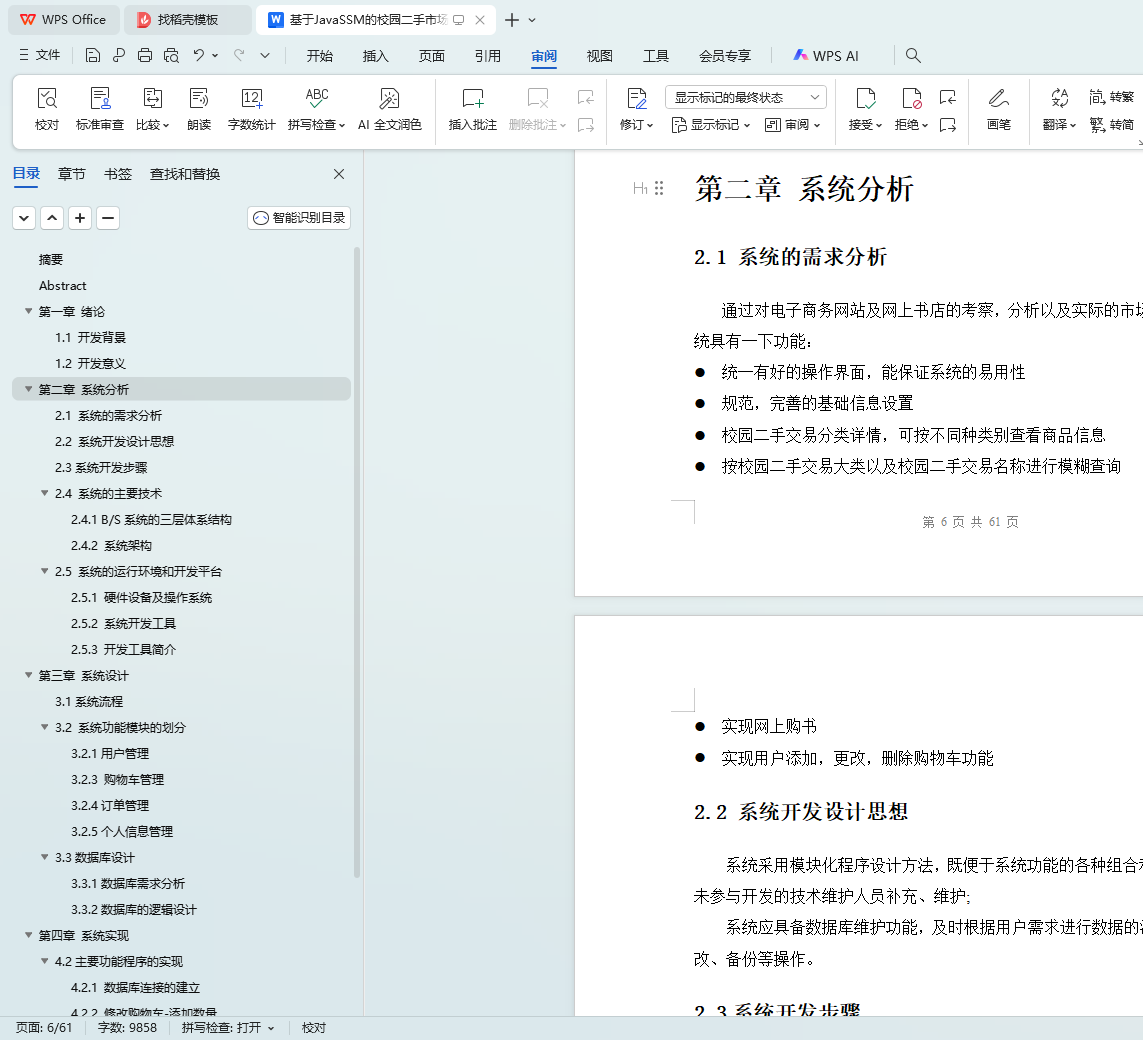Click 智能识别目录 button
1143x1040 pixels.
299,218
